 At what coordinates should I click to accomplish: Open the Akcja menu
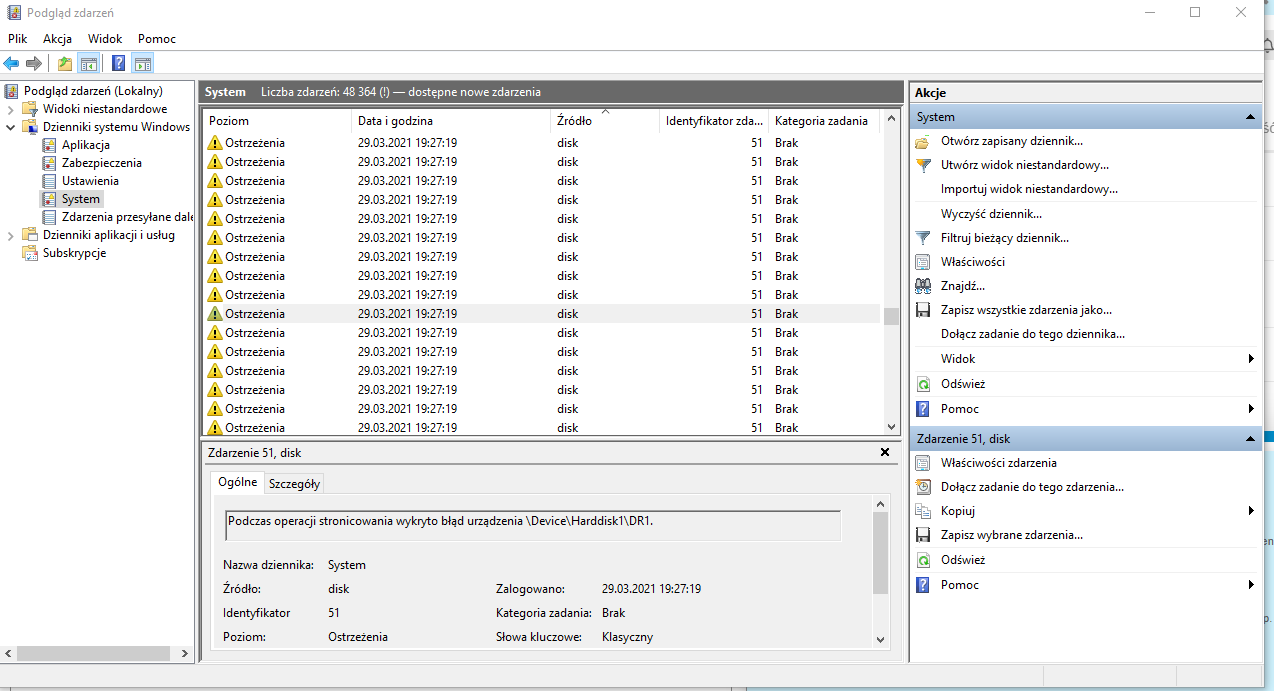click(57, 39)
